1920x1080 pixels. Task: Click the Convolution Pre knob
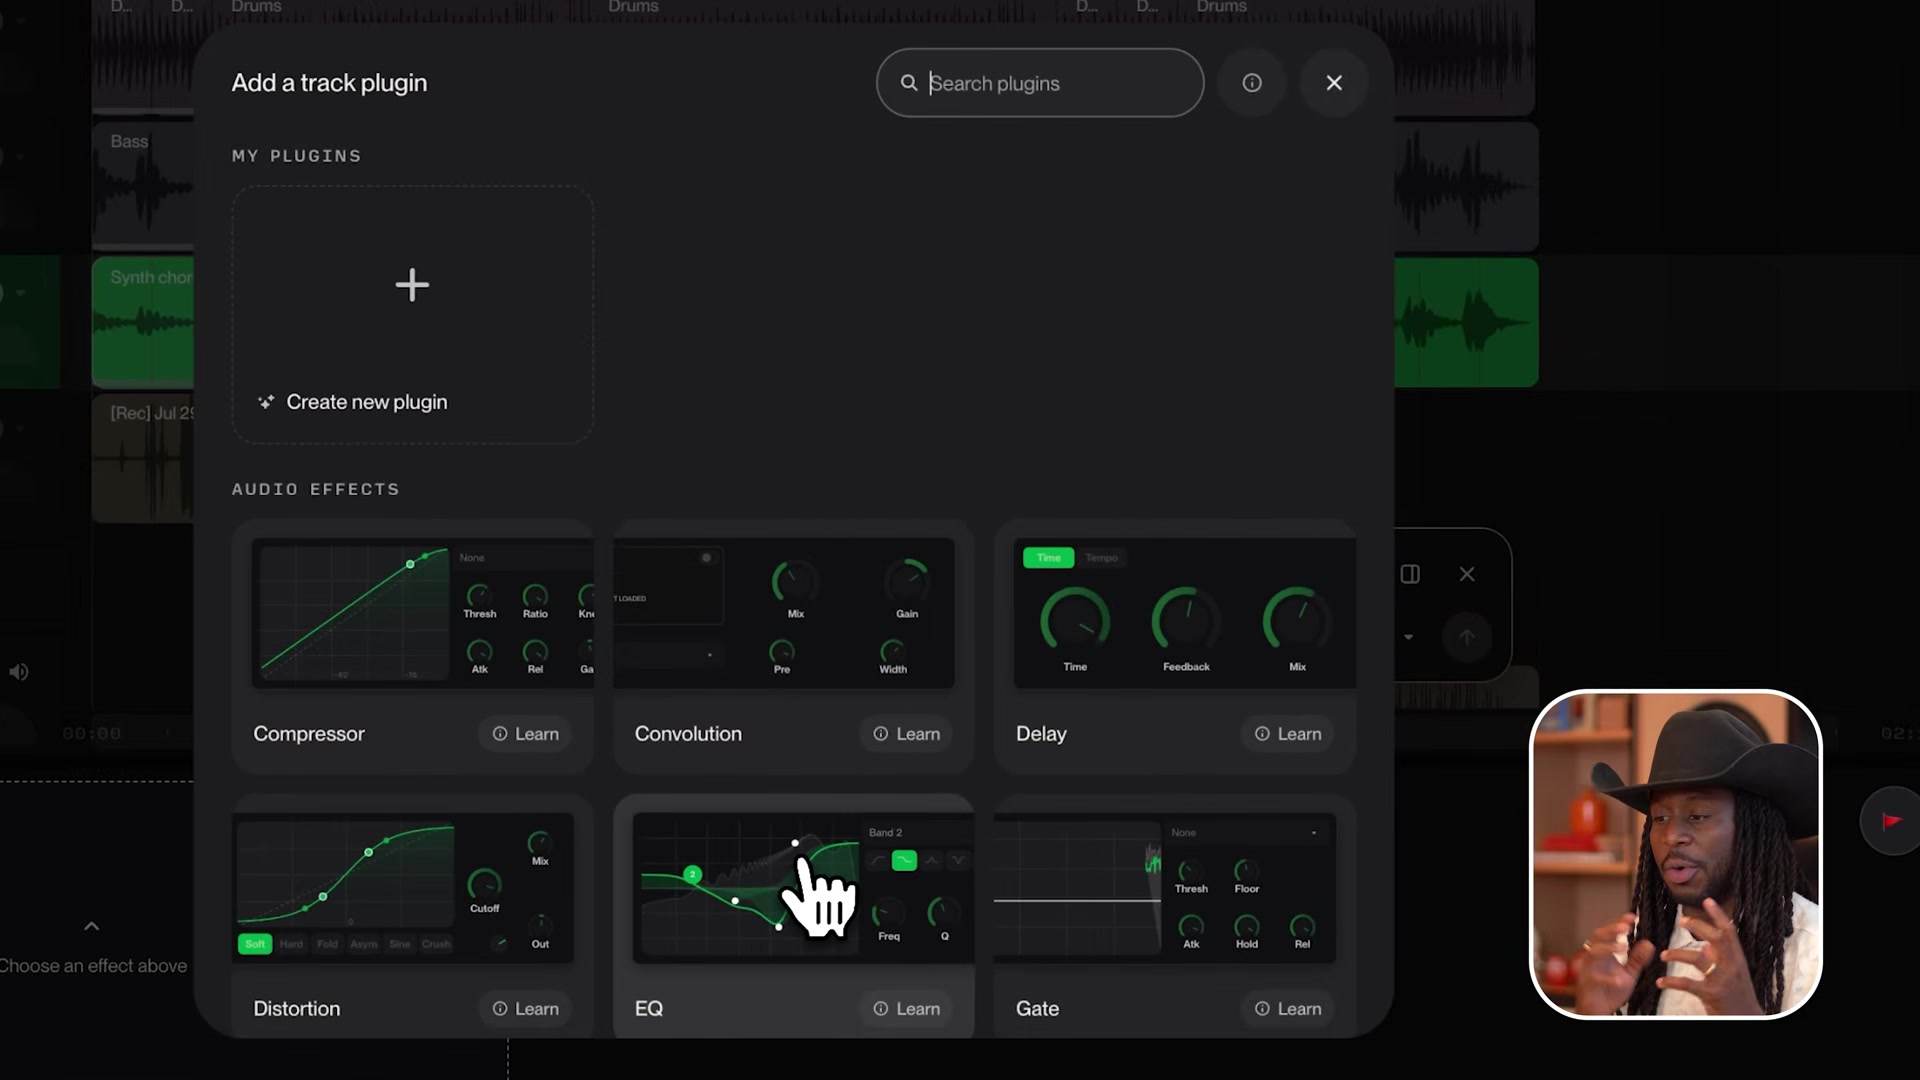[x=782, y=651]
